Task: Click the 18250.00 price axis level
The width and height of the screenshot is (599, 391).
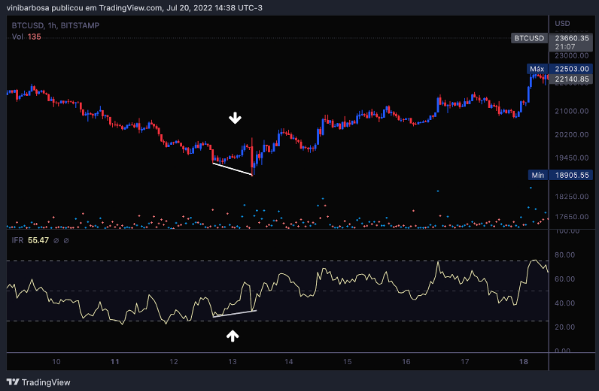Action: tap(571, 196)
